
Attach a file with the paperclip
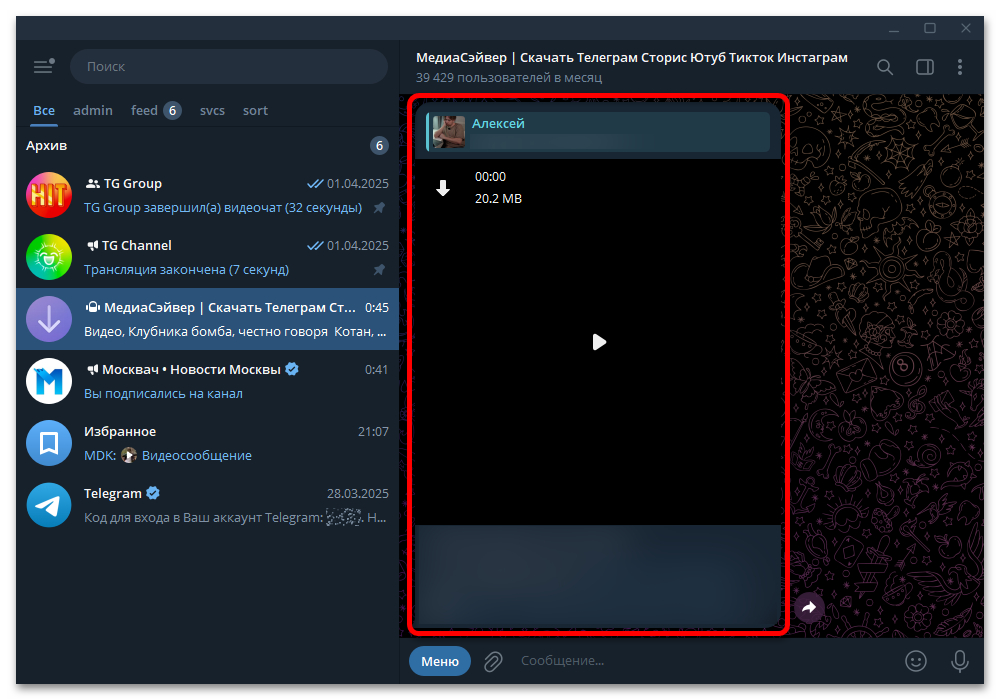click(x=493, y=661)
